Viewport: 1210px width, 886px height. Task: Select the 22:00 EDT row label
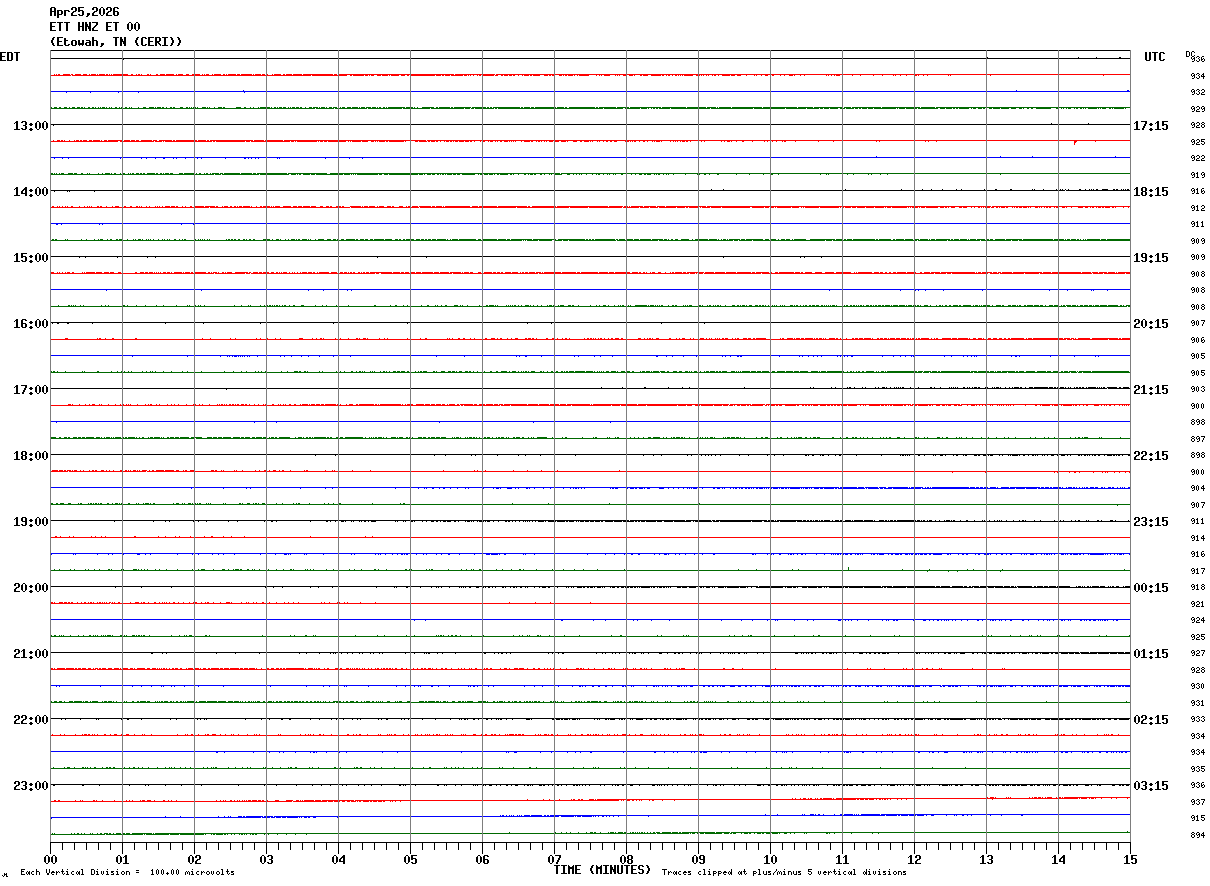(x=30, y=719)
